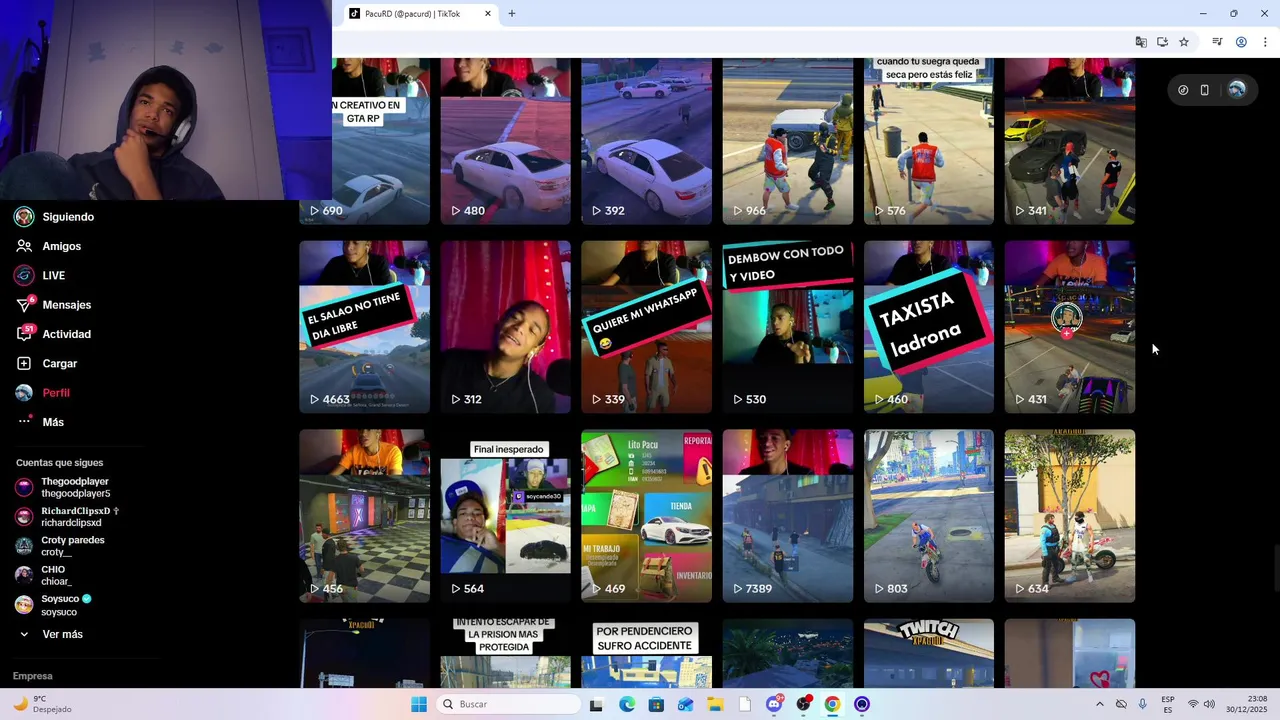This screenshot has height=720, width=1280.
Task: Open video with 634 views
Action: (x=1070, y=516)
